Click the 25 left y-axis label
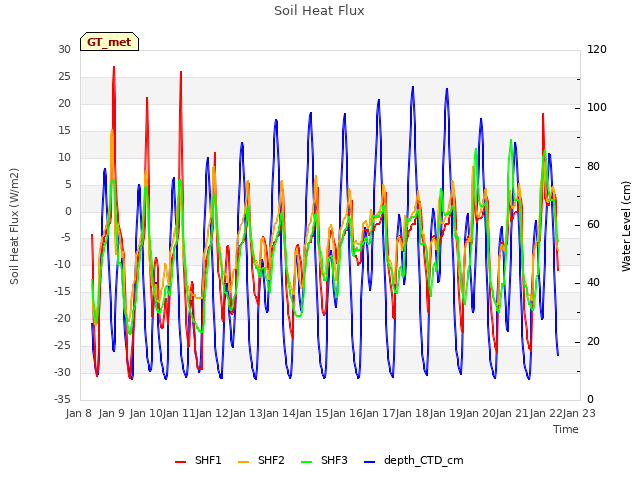Viewport: 640px width, 480px height. [x=64, y=76]
